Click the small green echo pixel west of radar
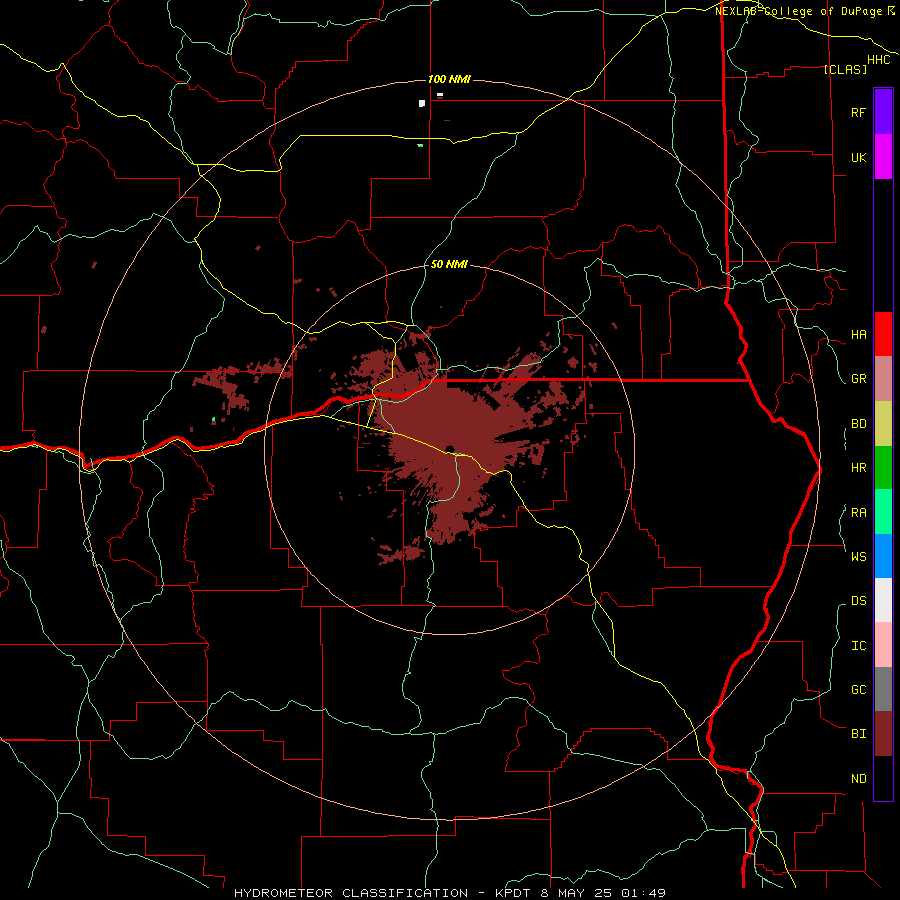The image size is (900, 900). click(214, 420)
